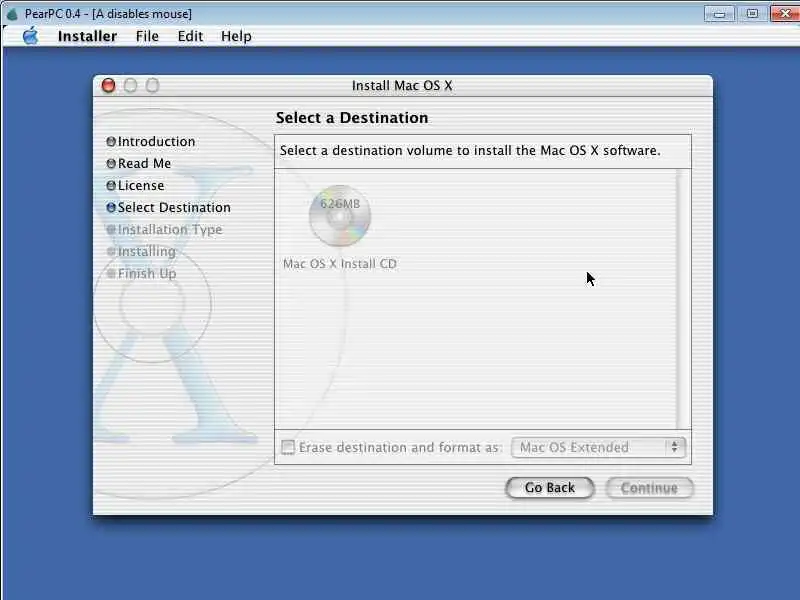The height and width of the screenshot is (600, 800).
Task: Click the format dropdown up-down arrows
Action: [x=674, y=447]
